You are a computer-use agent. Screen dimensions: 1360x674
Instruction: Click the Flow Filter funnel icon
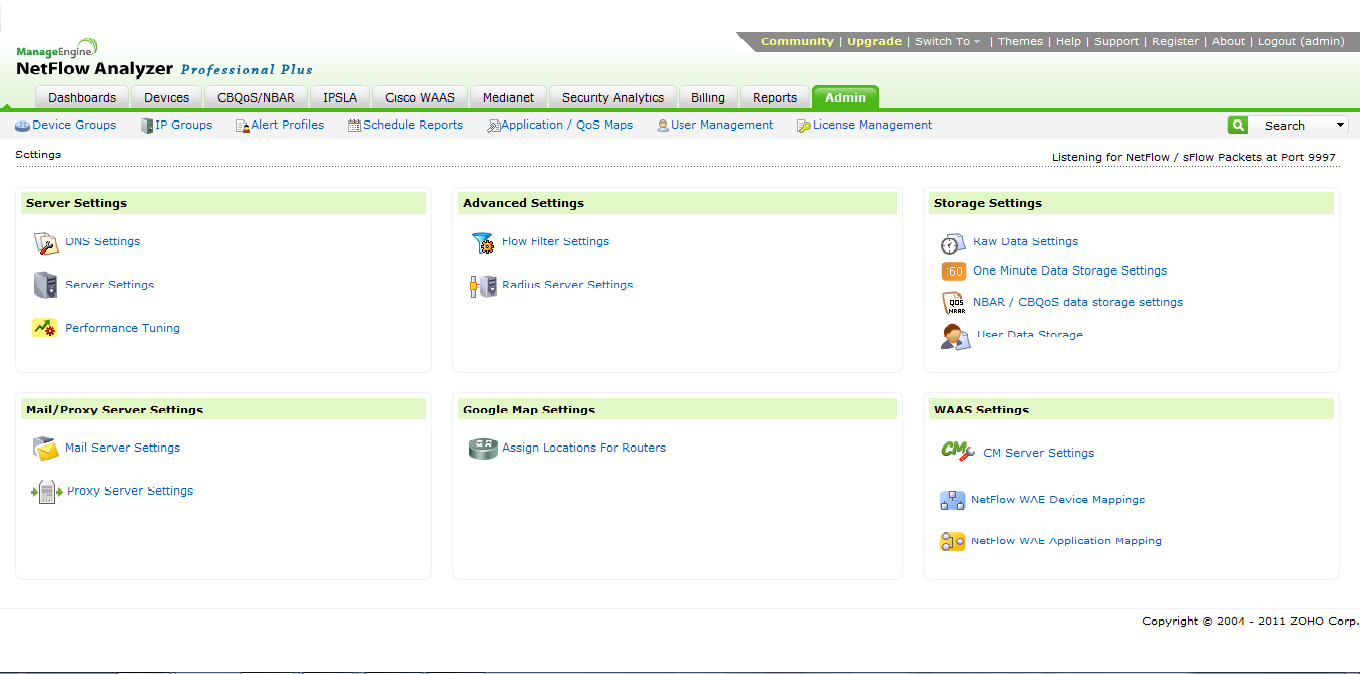pos(483,243)
